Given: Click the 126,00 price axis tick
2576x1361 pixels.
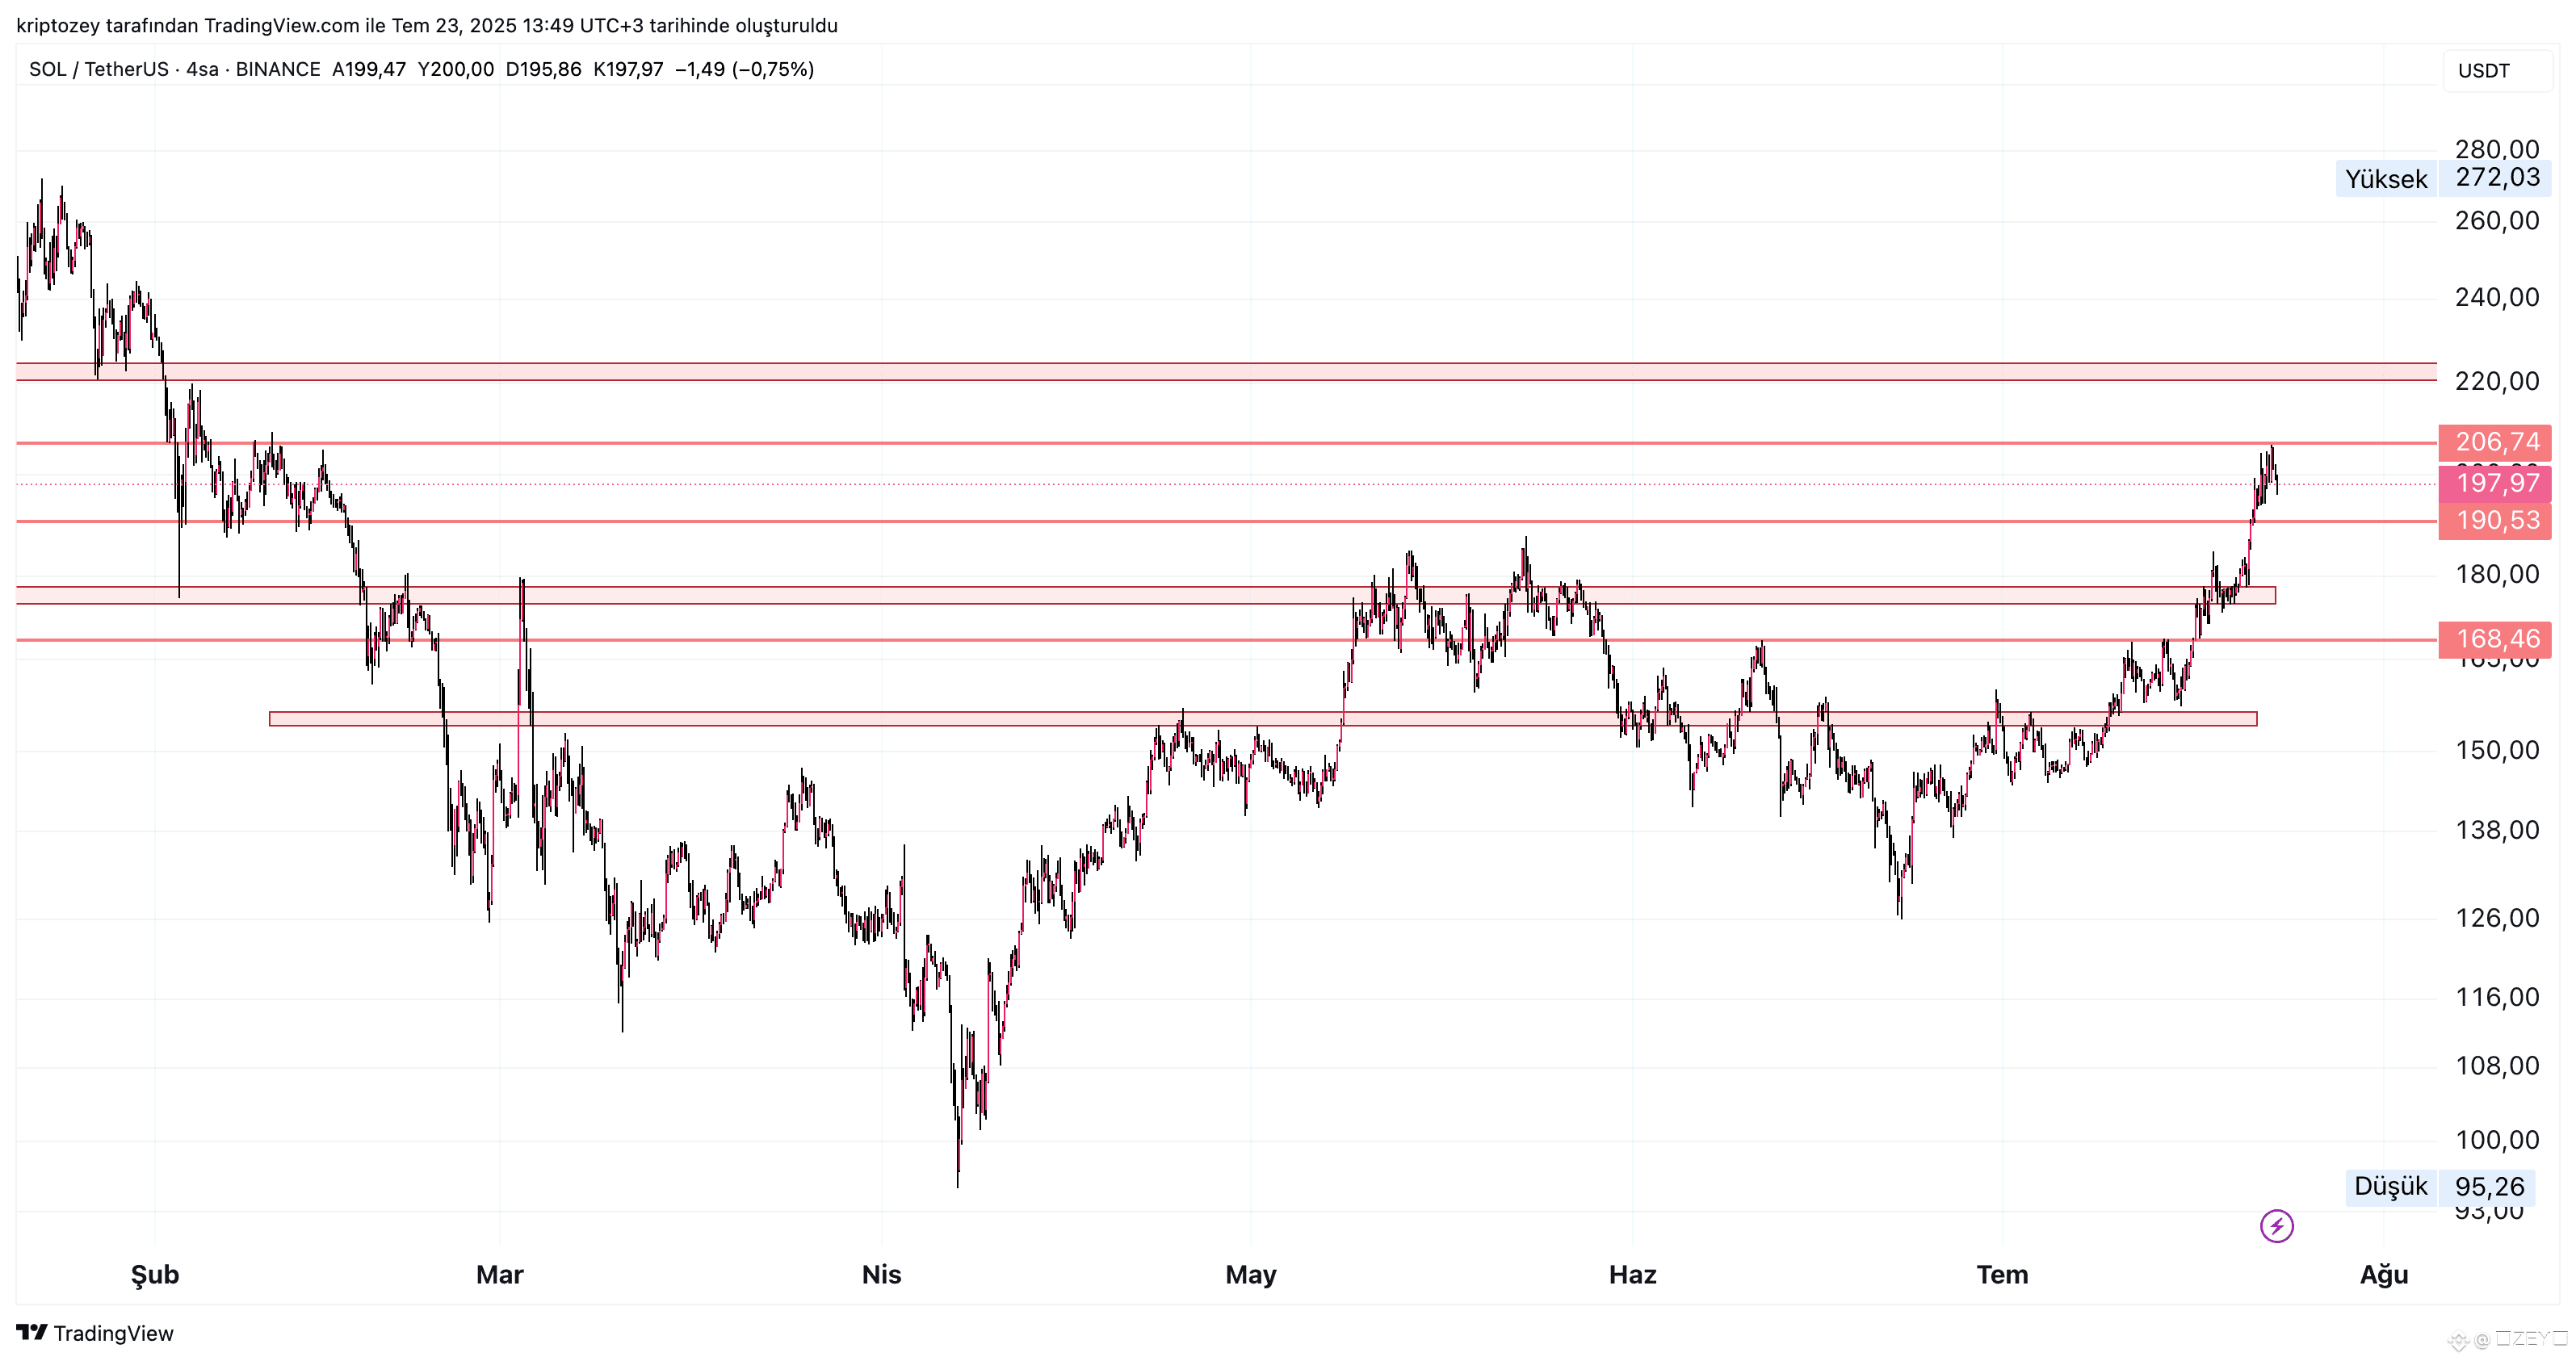Looking at the screenshot, I should (x=2497, y=919).
